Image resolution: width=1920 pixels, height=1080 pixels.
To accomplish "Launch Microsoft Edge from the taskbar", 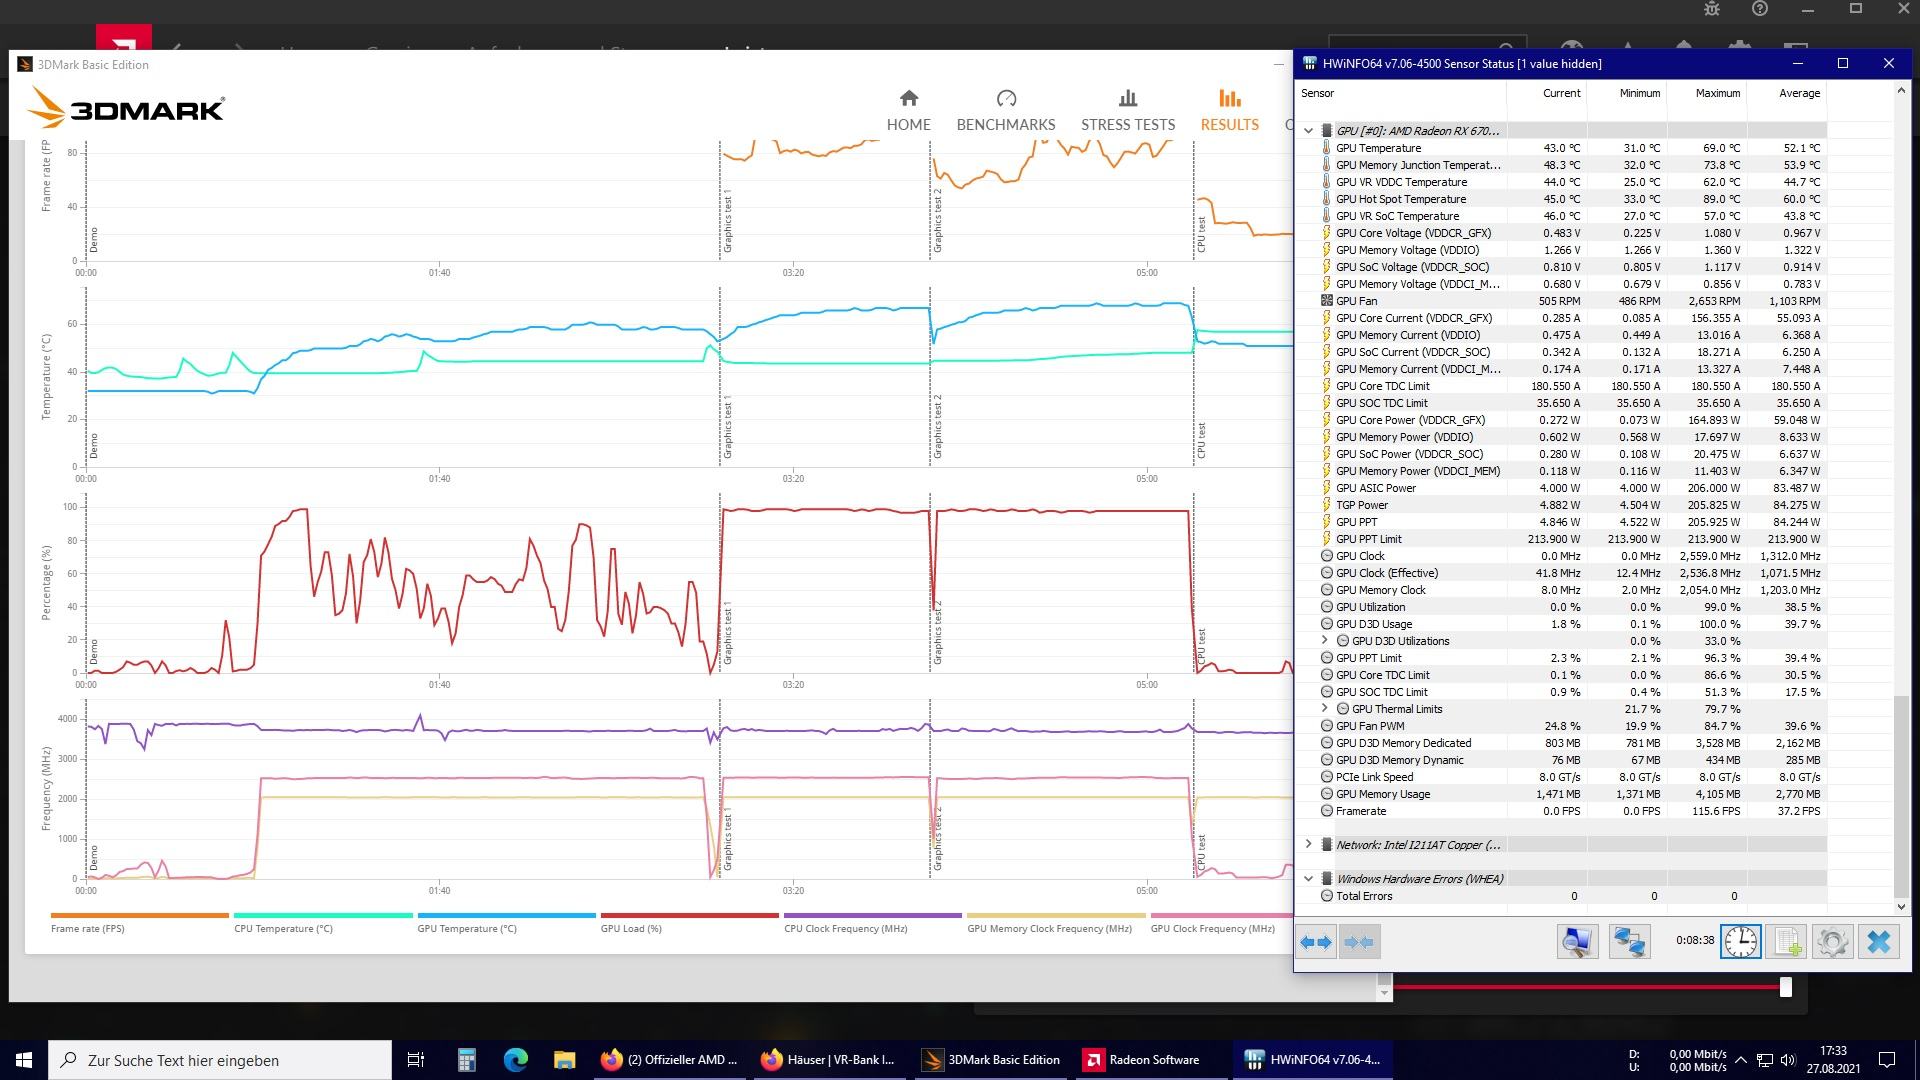I will point(515,1060).
